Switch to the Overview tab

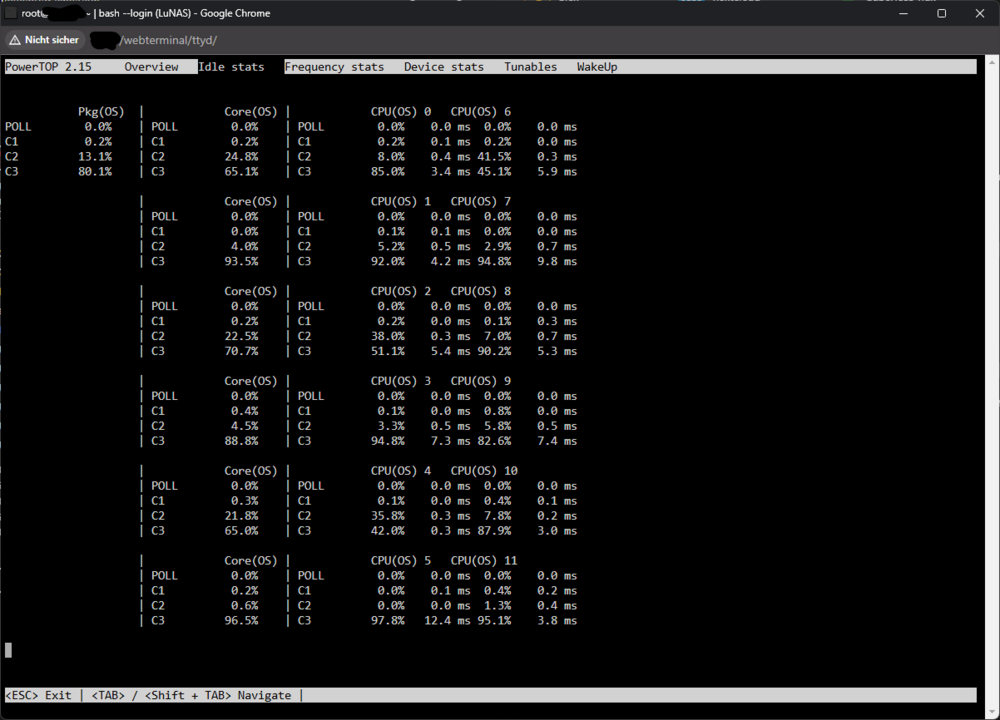point(151,67)
